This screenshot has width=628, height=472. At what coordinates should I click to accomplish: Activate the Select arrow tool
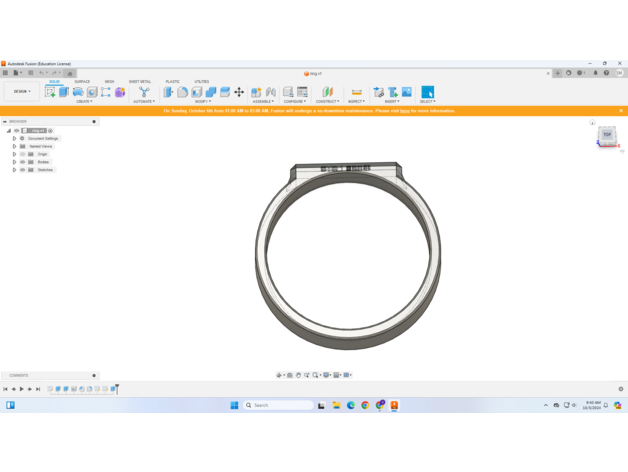pyautogui.click(x=427, y=92)
